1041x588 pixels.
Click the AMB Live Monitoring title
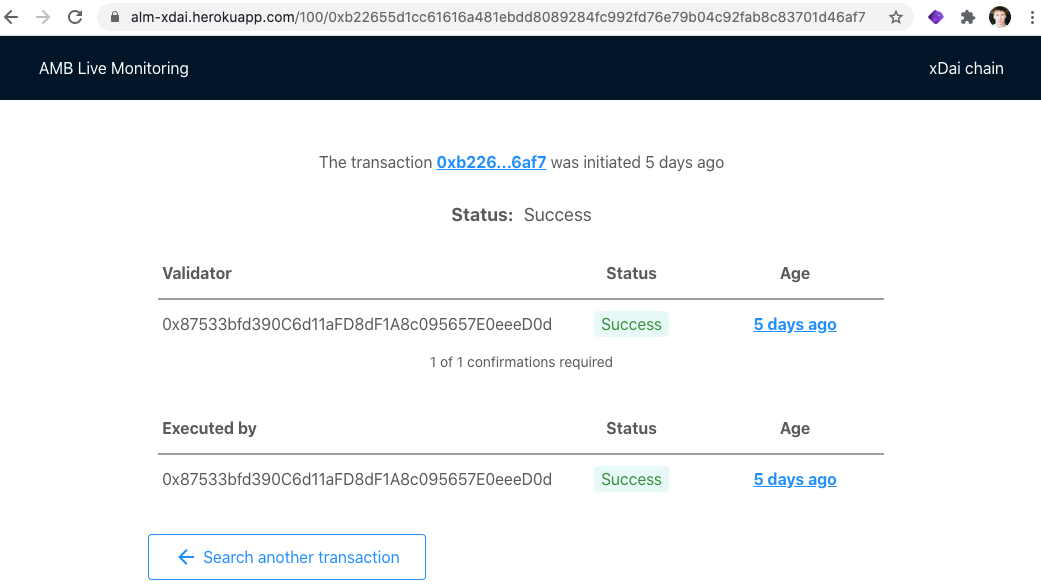click(x=114, y=68)
